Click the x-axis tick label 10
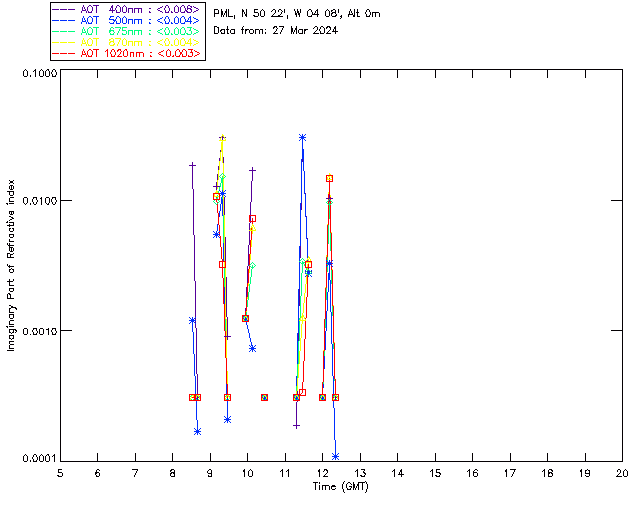The height and width of the screenshot is (512, 640). 247,473
